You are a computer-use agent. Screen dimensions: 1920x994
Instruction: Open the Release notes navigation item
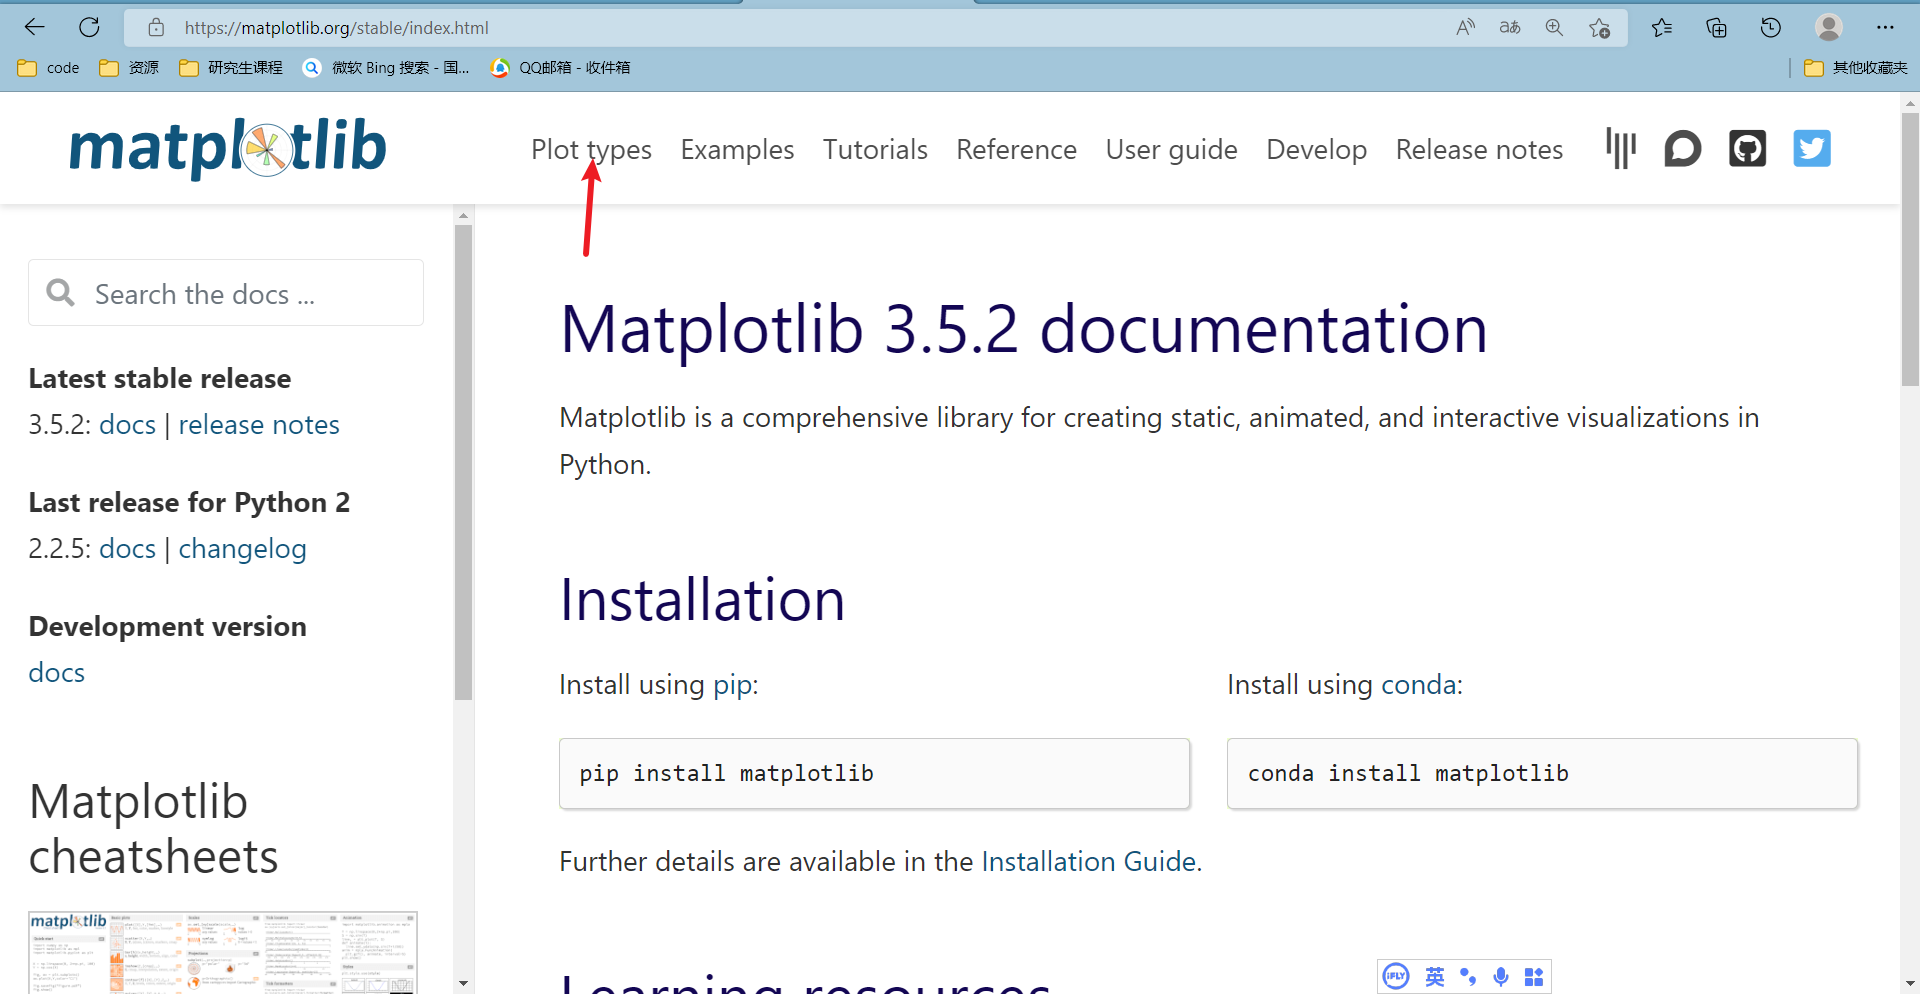coord(1479,149)
